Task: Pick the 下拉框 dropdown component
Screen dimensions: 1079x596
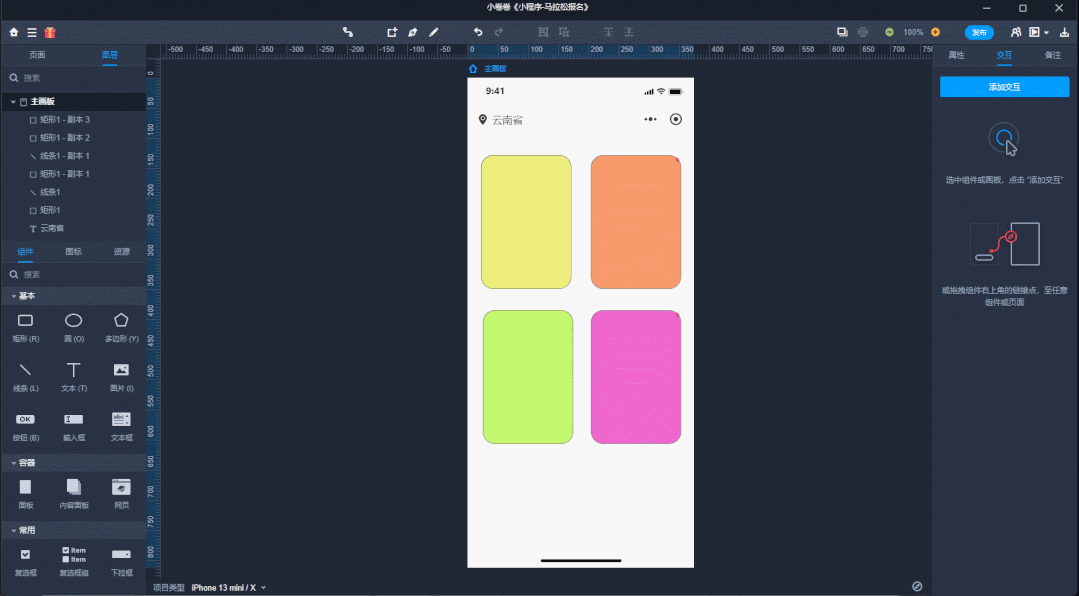Action: (x=121, y=562)
